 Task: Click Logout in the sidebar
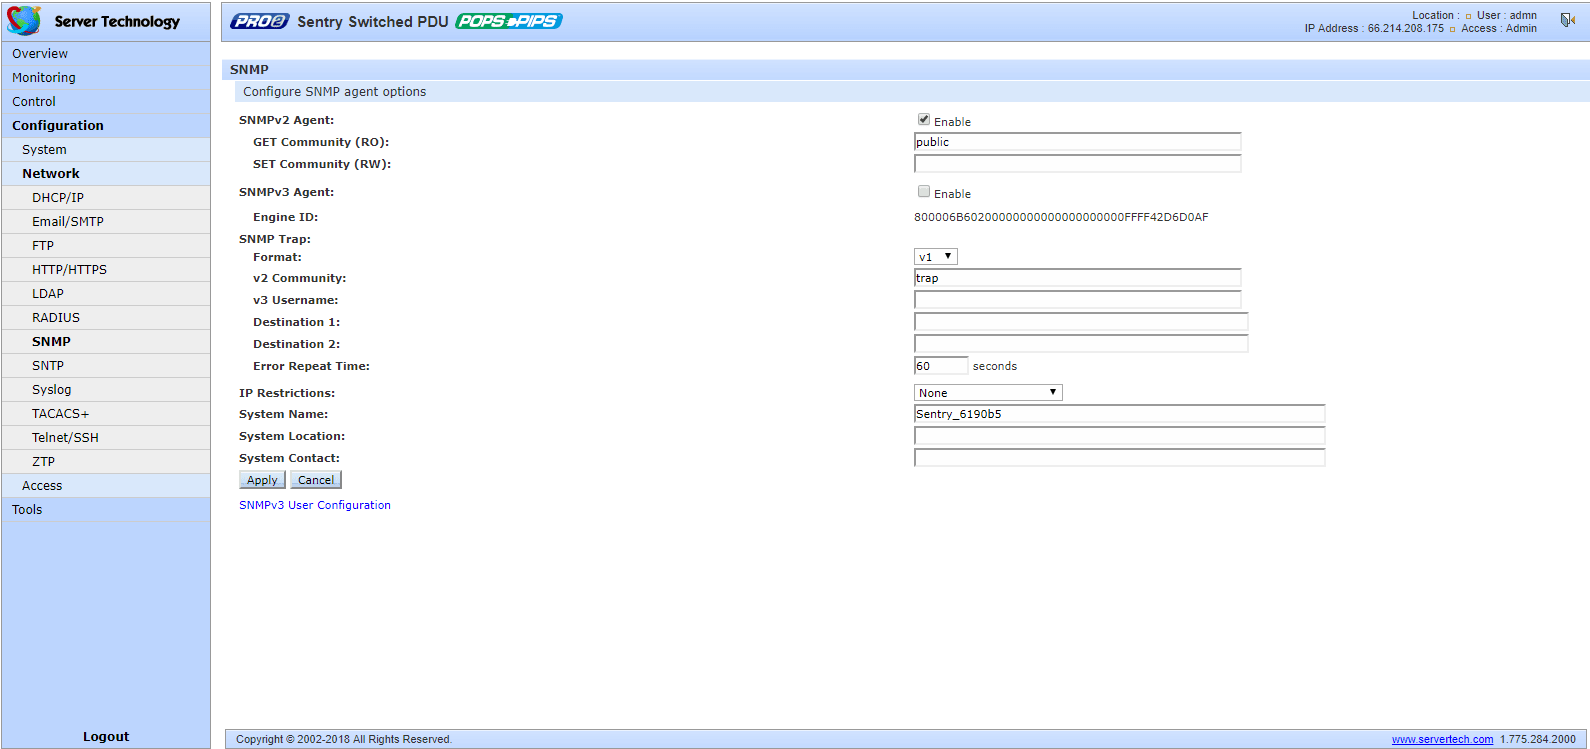[x=106, y=737]
